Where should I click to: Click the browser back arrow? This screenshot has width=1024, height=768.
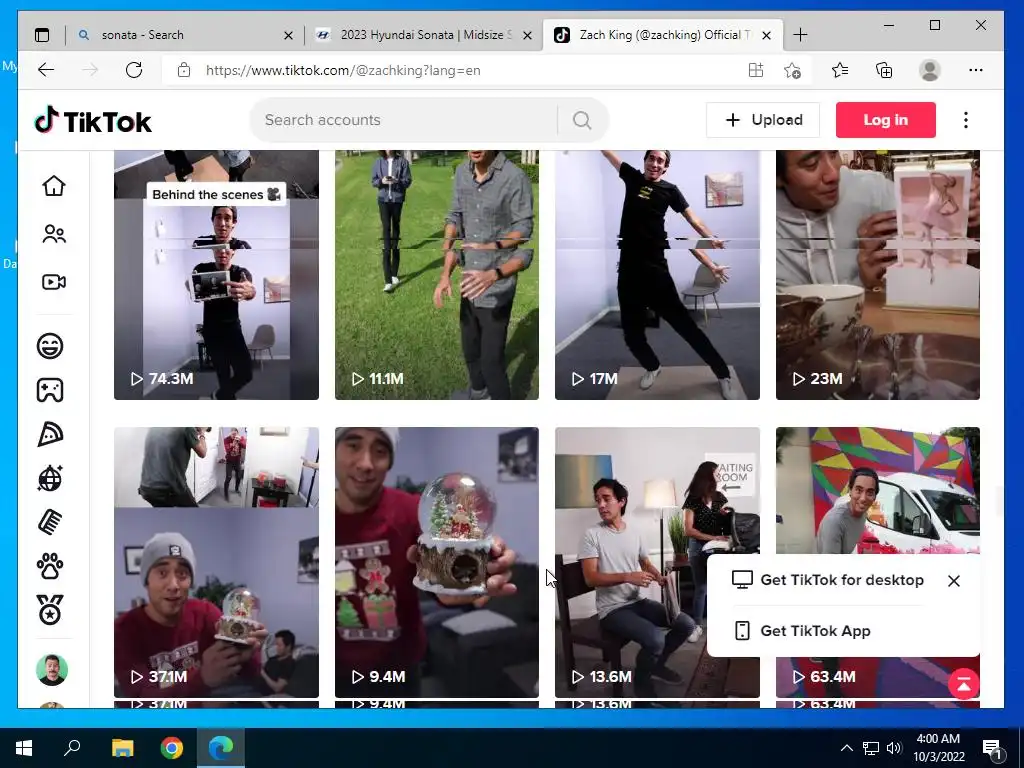coord(46,70)
